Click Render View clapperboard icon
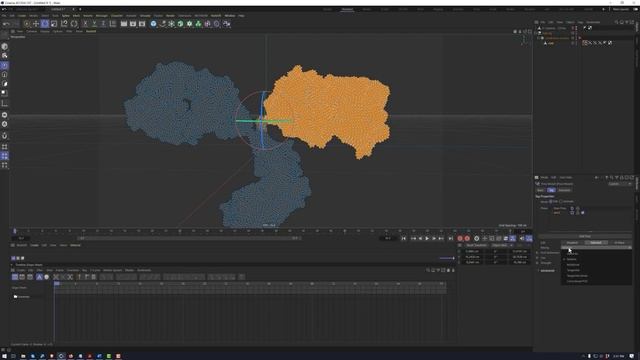The image size is (640, 360). 124,24
